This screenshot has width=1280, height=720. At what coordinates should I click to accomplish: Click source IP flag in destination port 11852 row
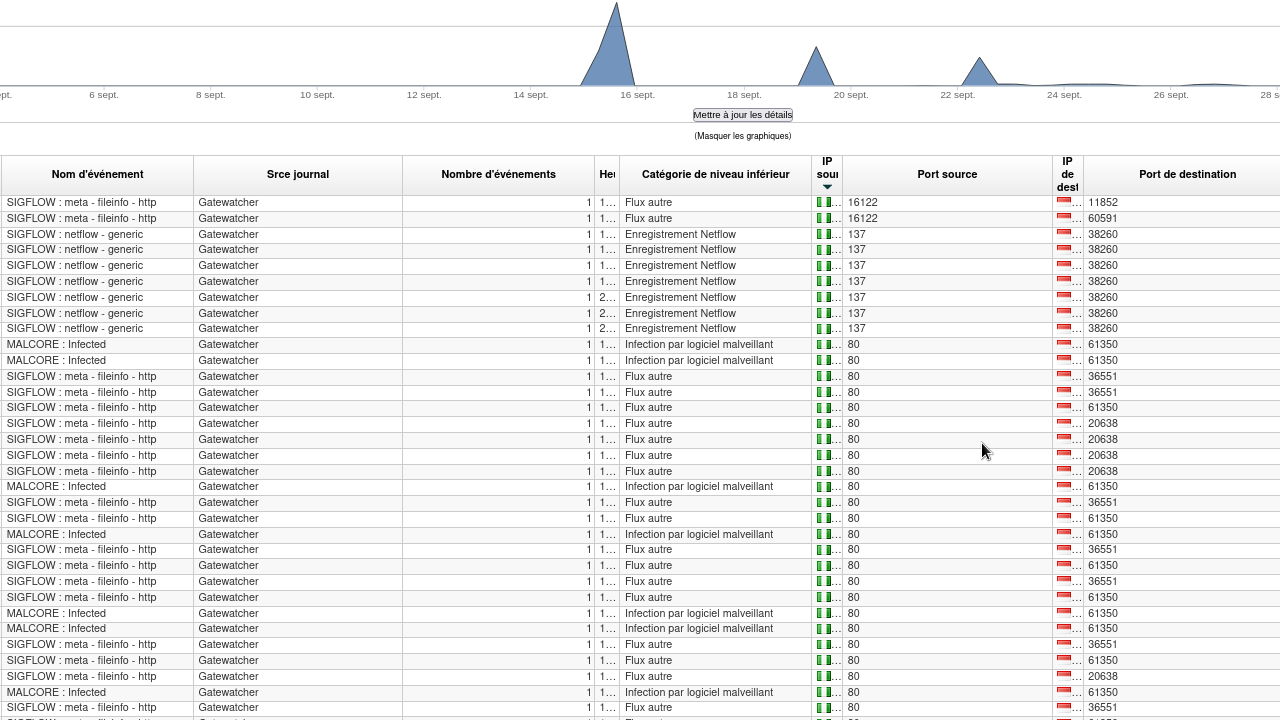click(824, 202)
